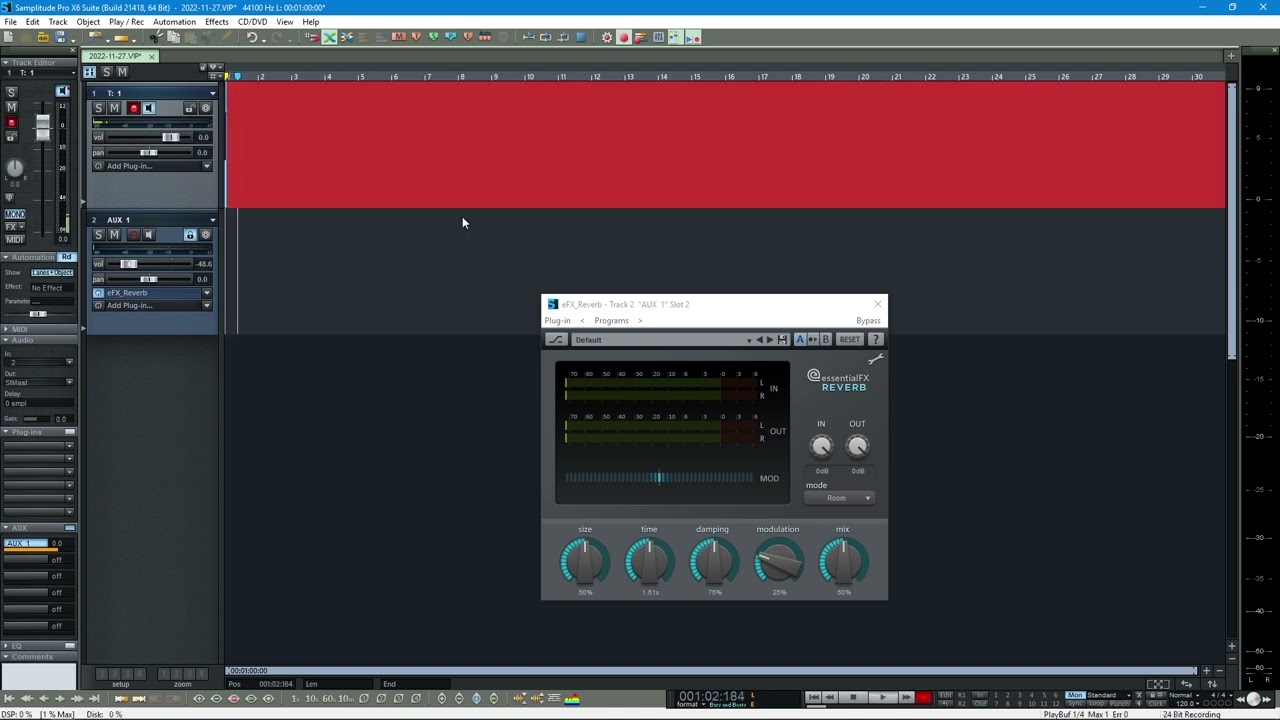
Task: Click the red record transport button
Action: coord(923,697)
